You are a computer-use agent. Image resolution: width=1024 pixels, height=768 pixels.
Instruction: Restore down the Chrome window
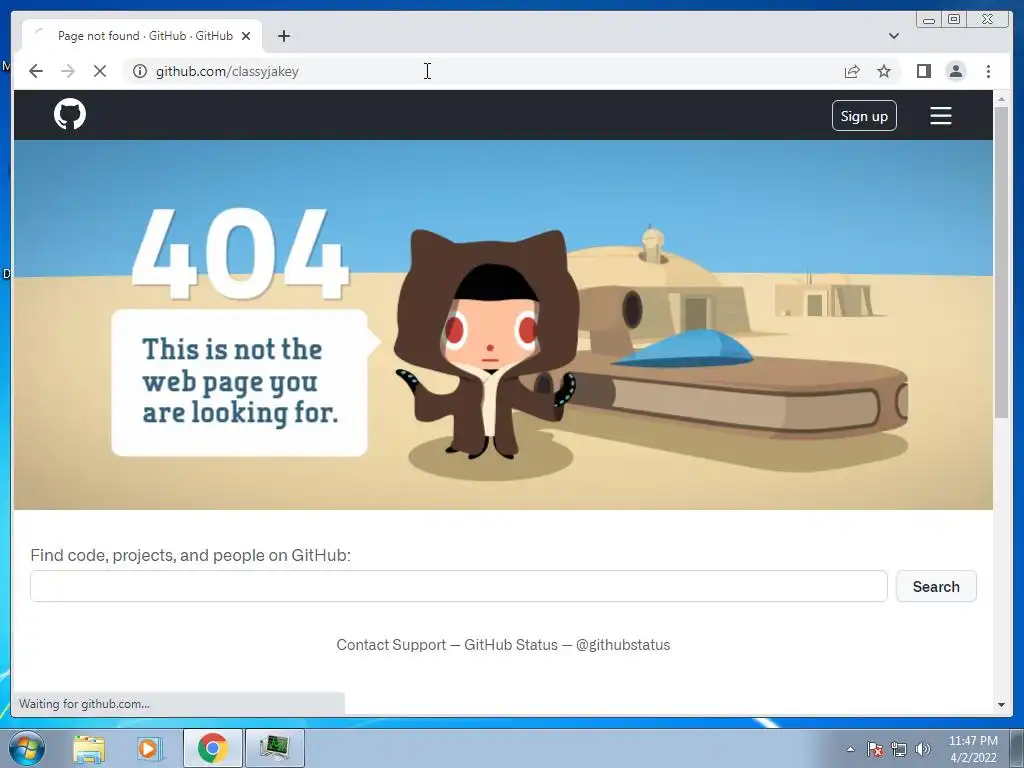(954, 20)
